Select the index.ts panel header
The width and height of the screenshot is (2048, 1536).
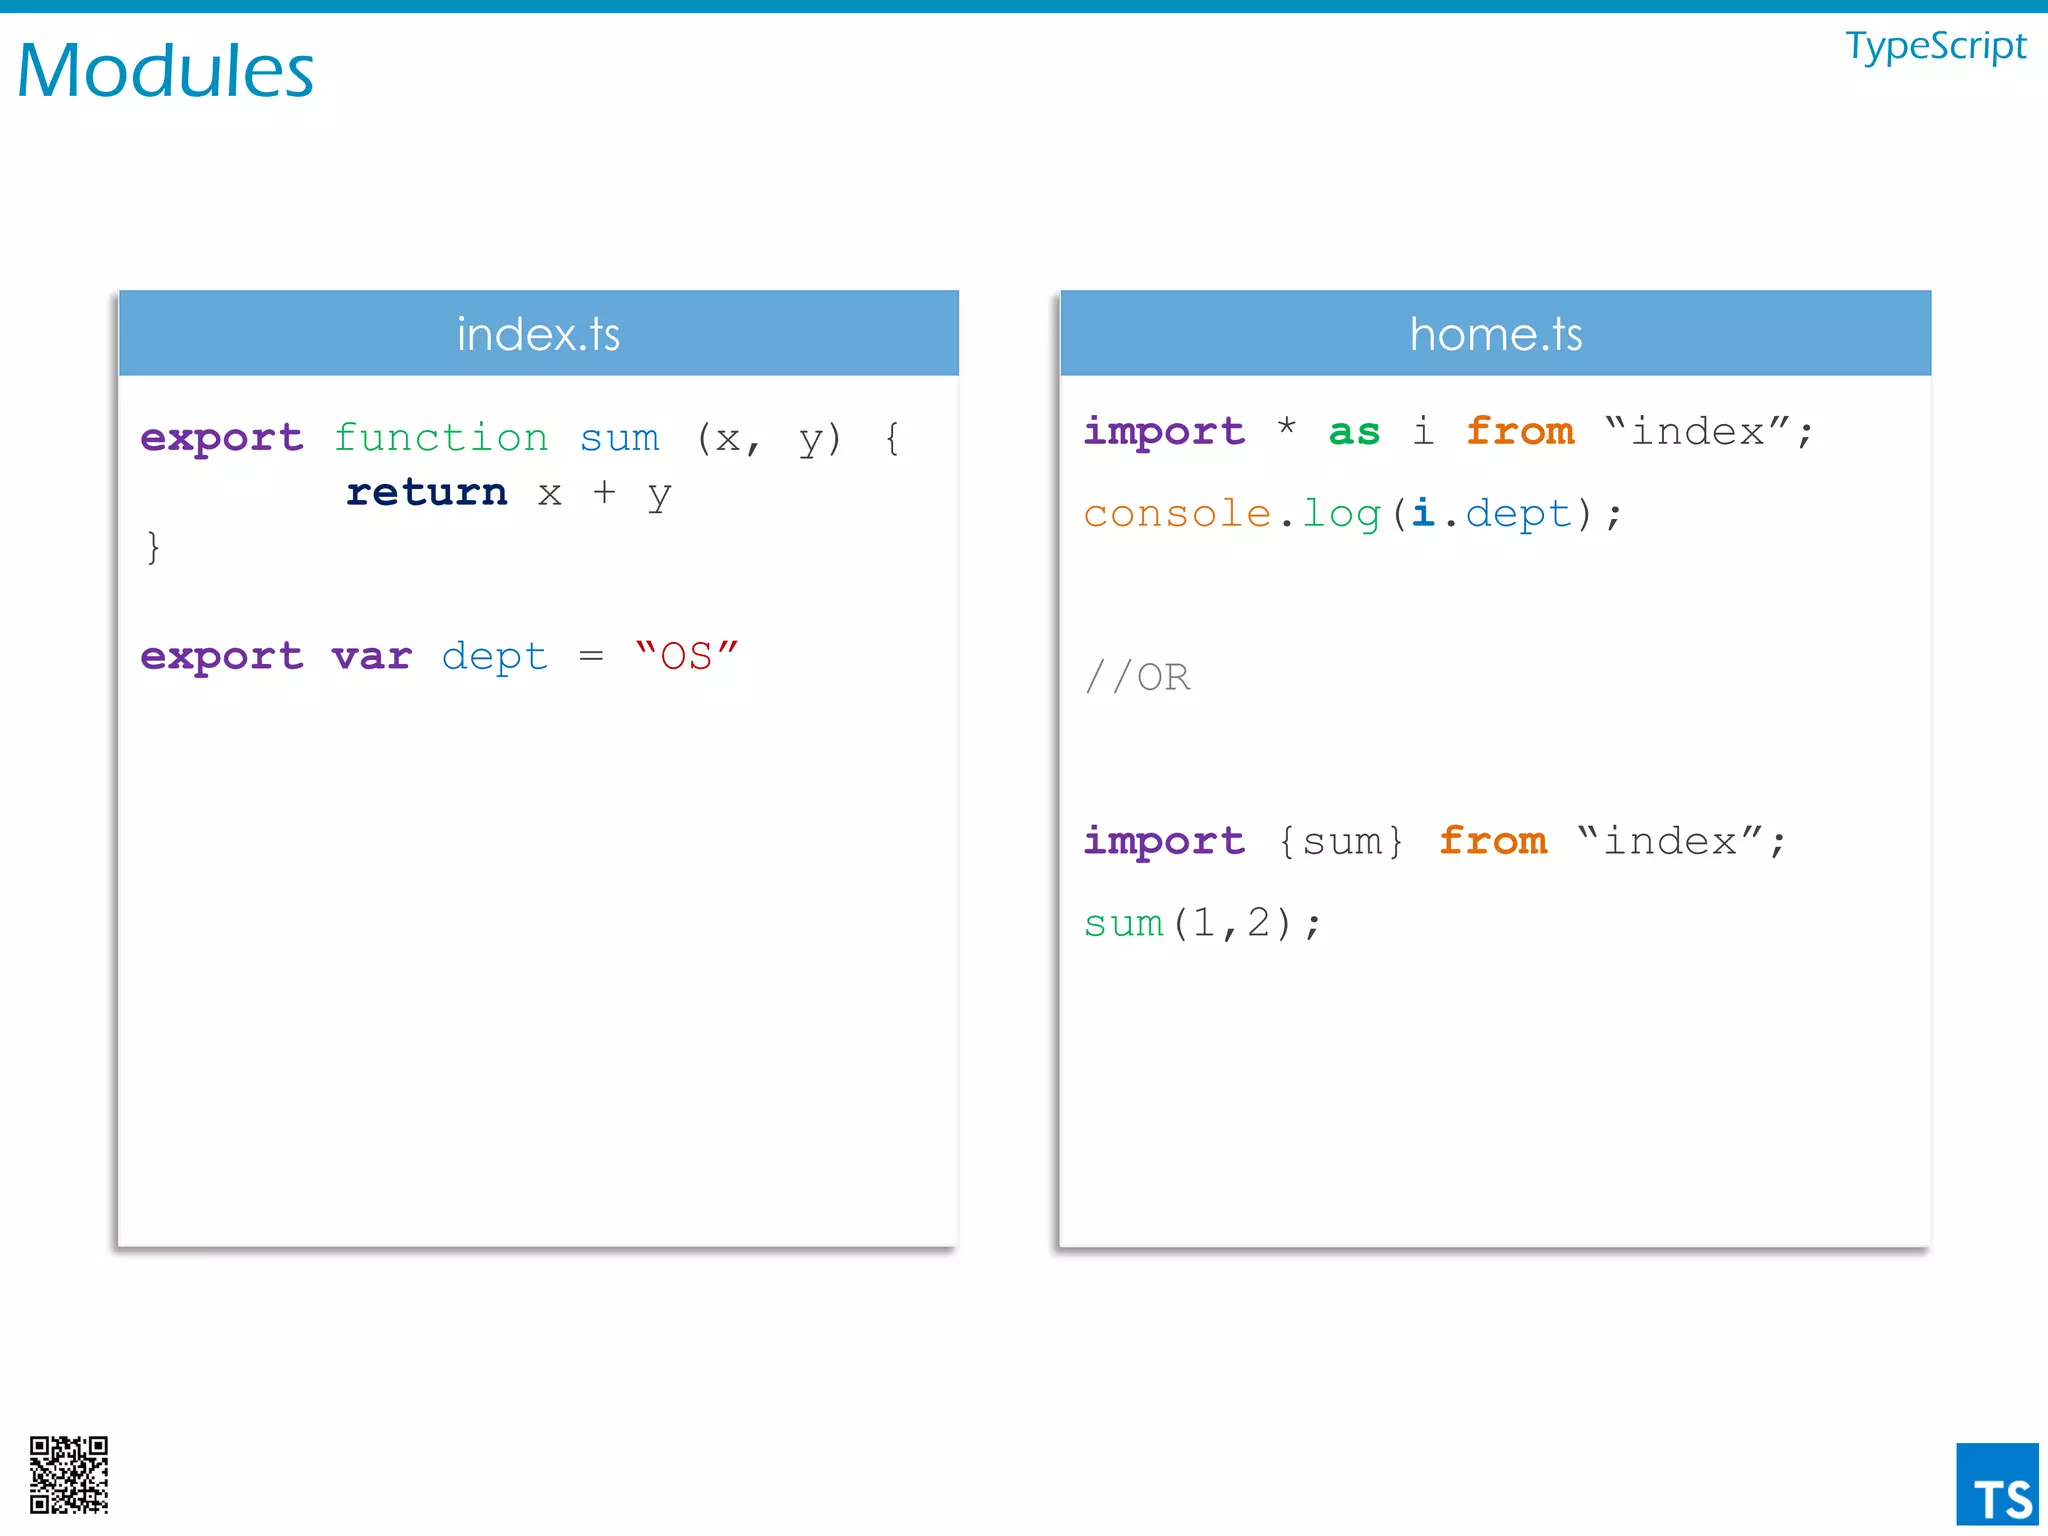coord(538,333)
